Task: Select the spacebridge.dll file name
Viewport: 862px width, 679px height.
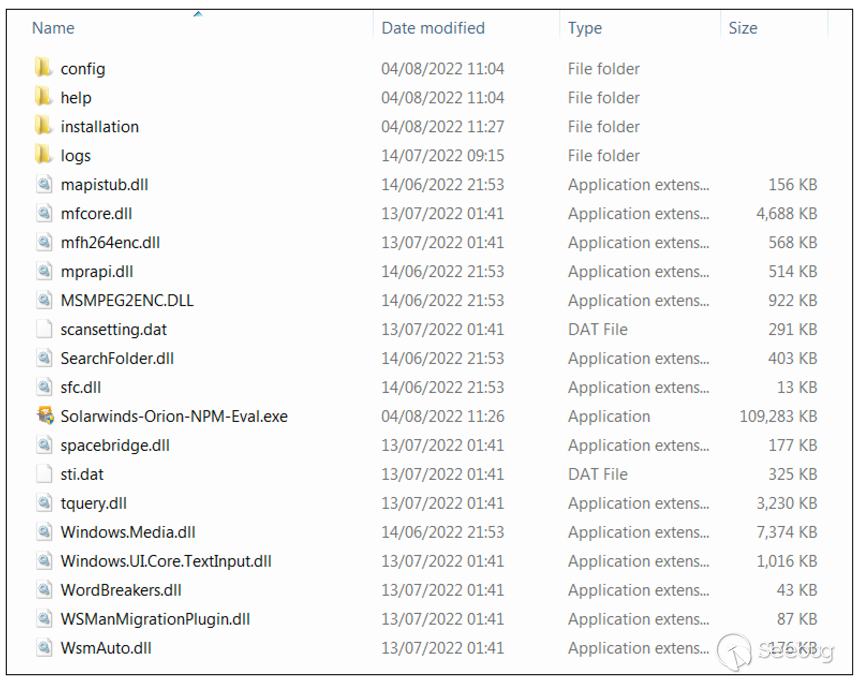Action: pos(115,445)
